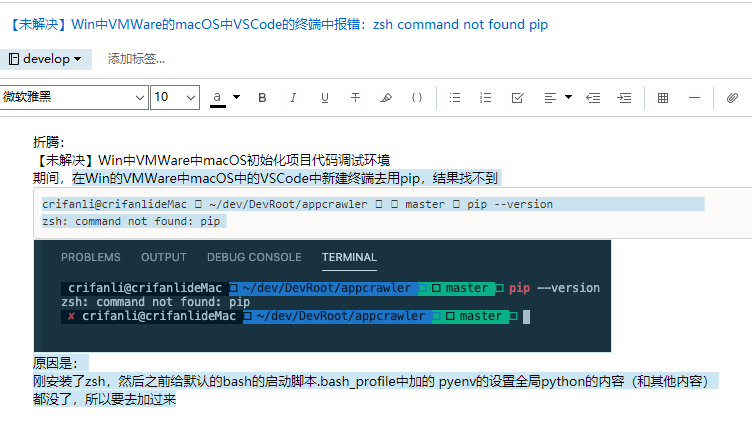The width and height of the screenshot is (752, 437).
Task: Click the line 都没了，所以要去加过来
Action: [105, 399]
